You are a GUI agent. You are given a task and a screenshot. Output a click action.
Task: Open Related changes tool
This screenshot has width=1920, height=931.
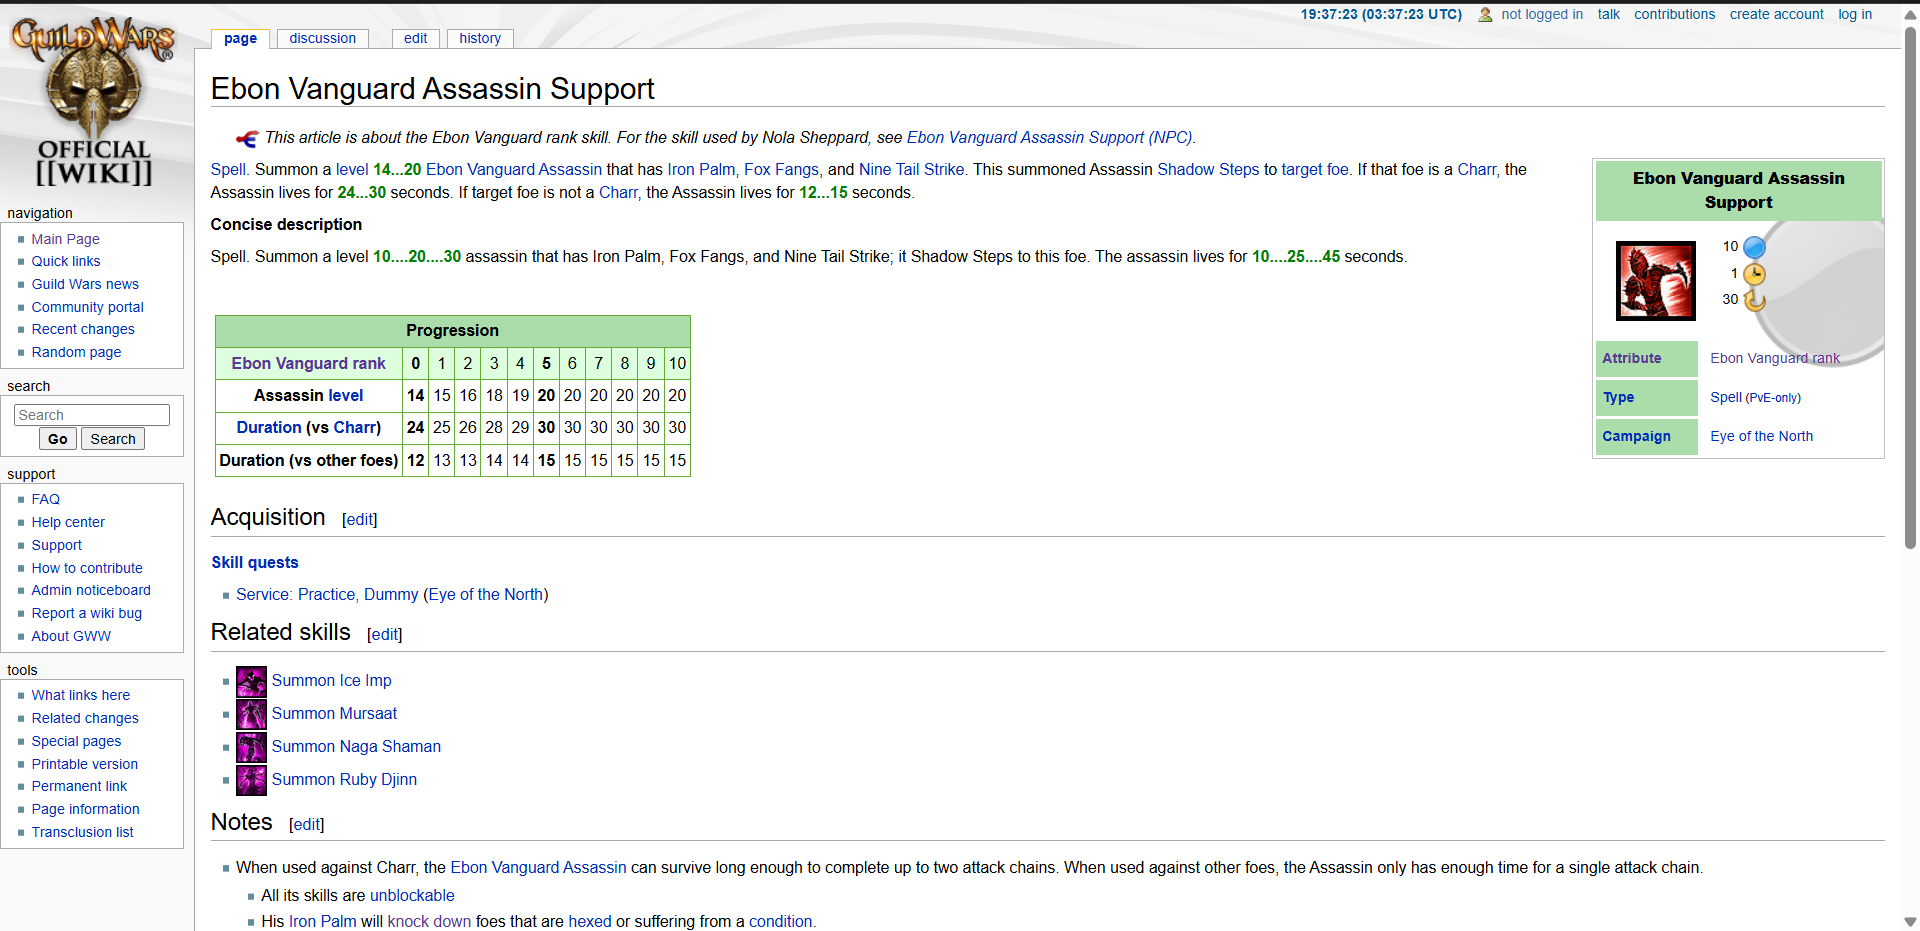(x=85, y=718)
